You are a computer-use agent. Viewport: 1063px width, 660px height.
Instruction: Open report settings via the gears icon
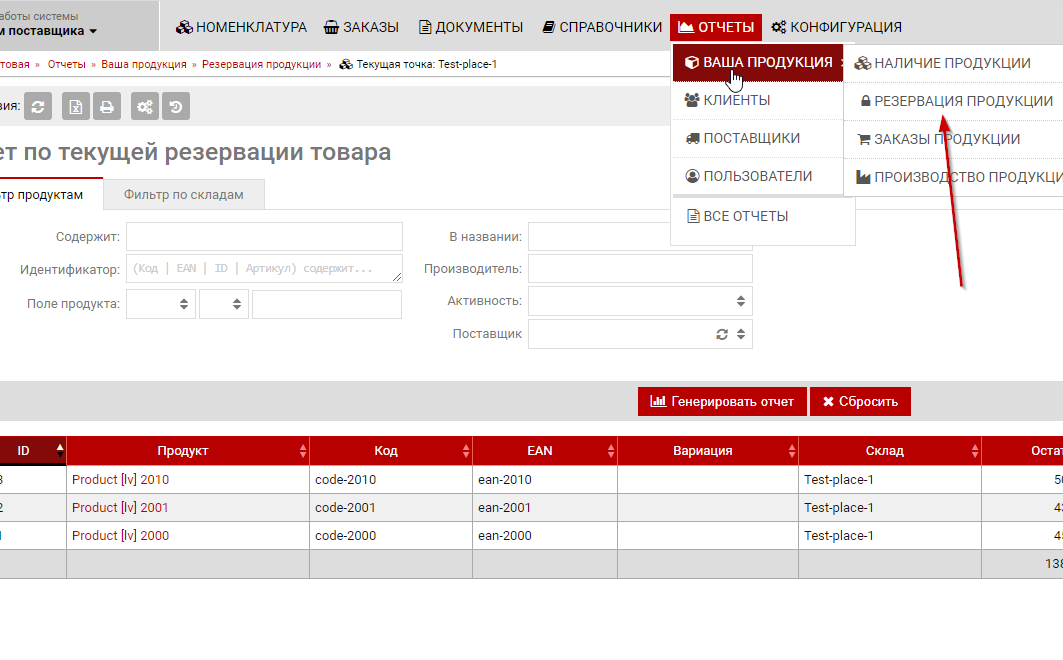click(145, 106)
